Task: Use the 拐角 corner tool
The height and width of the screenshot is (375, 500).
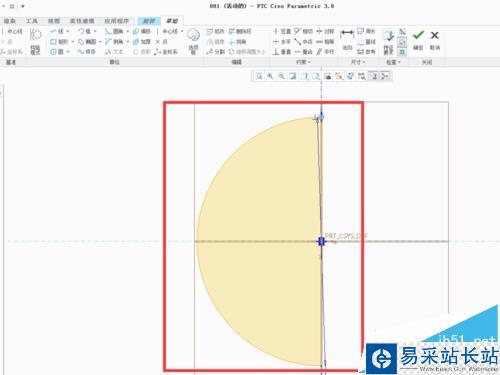Action: (237, 42)
